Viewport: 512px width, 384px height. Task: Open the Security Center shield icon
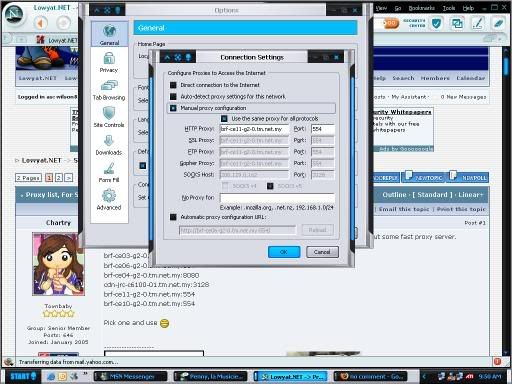tap(436, 23)
